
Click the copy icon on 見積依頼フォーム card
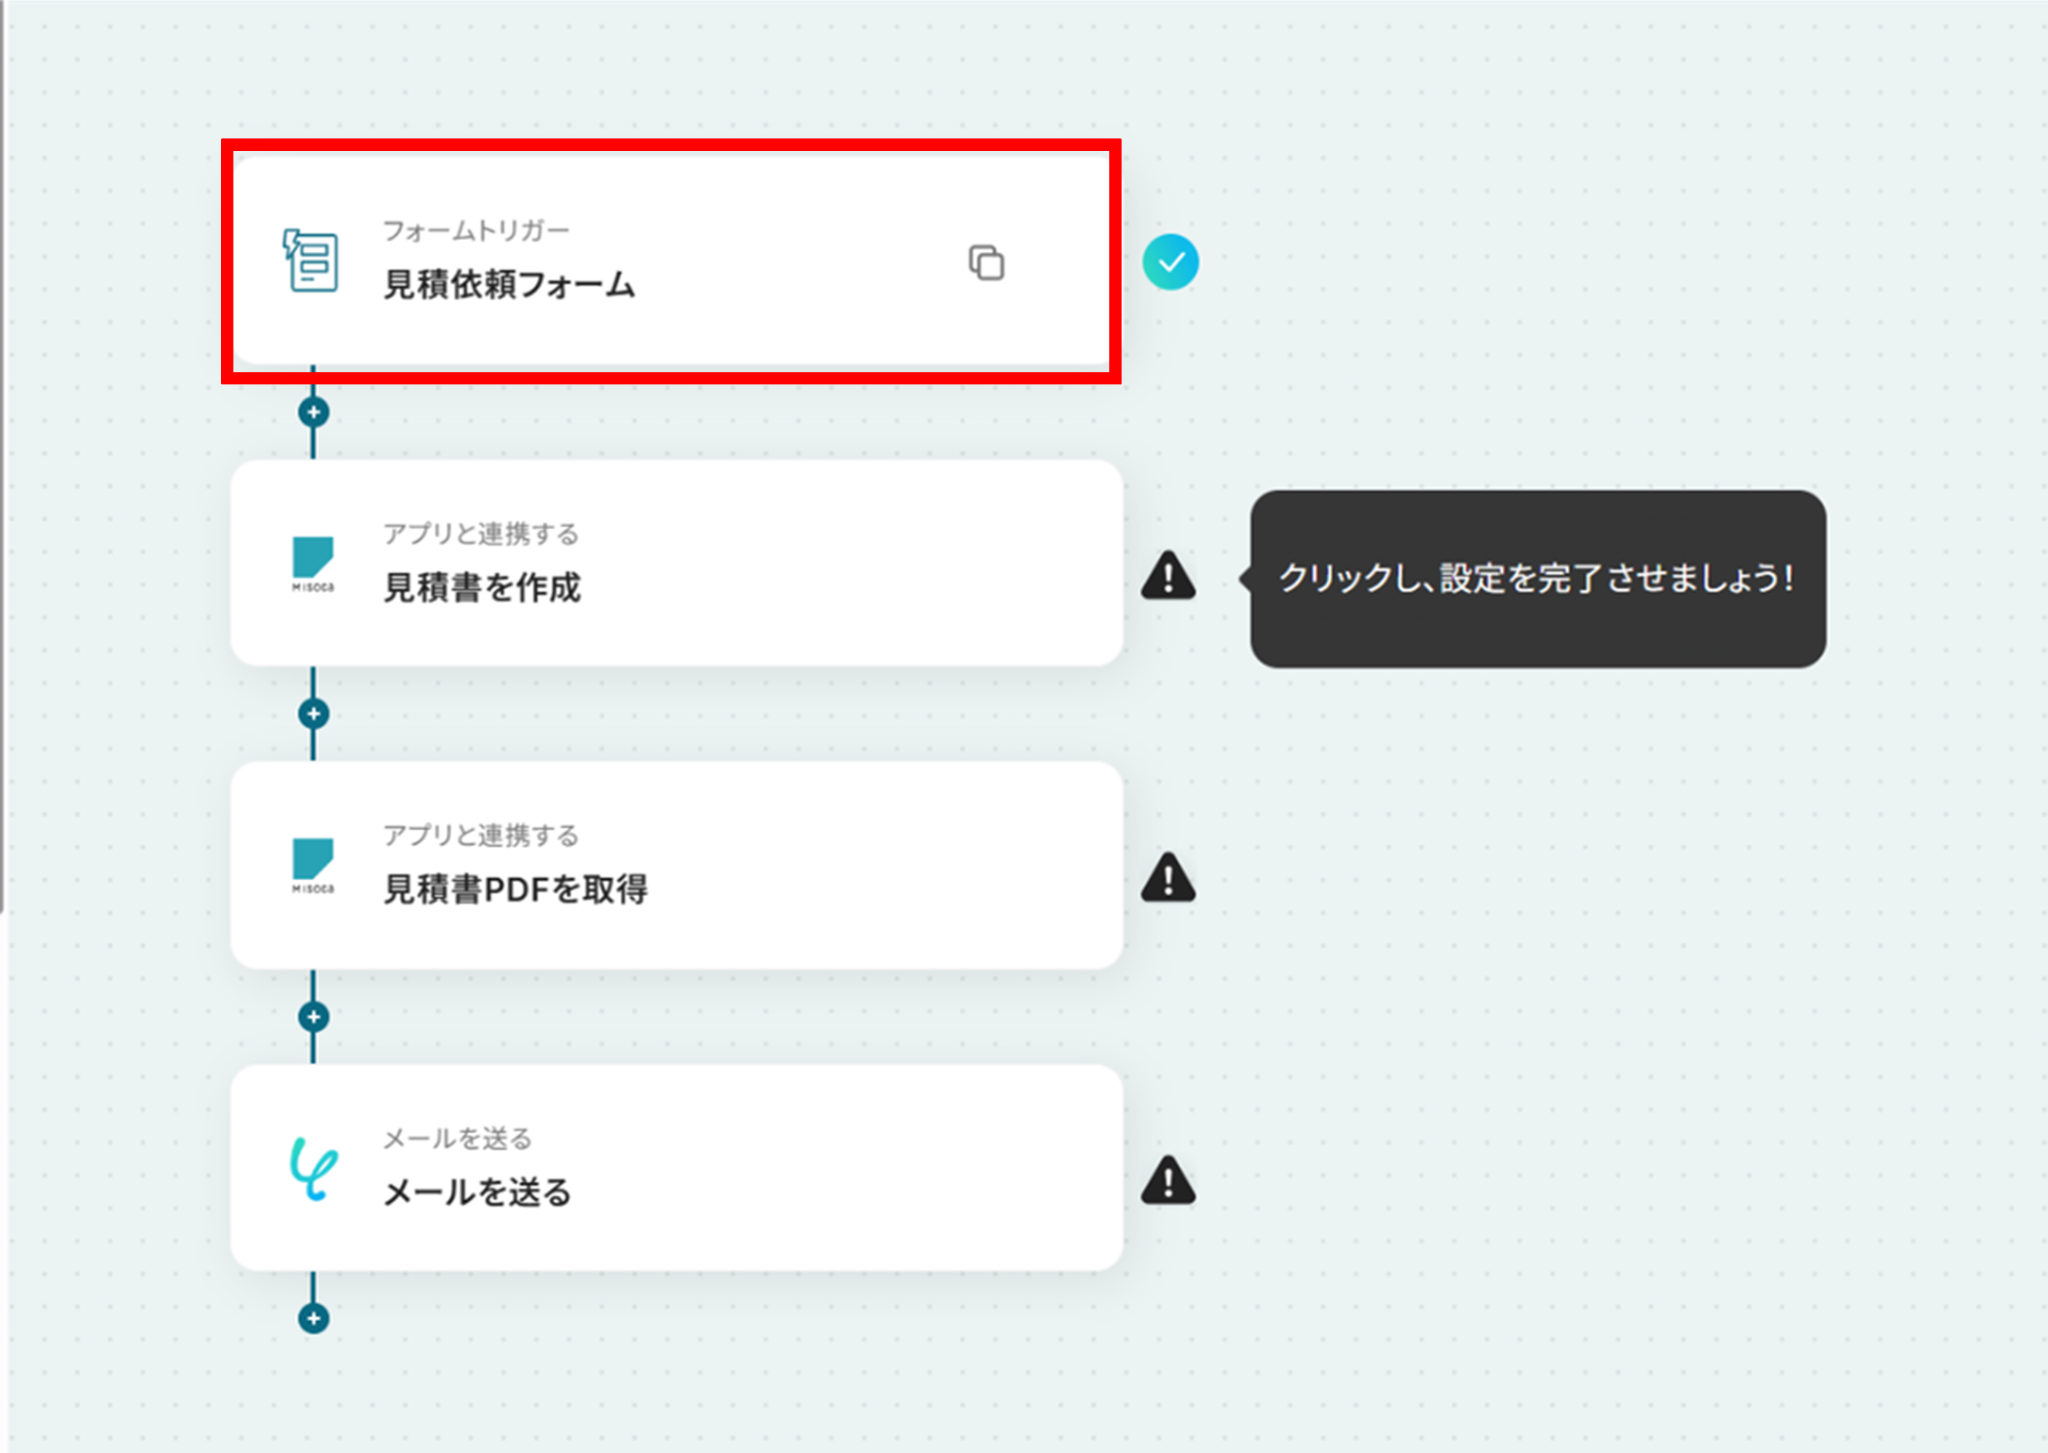pos(986,263)
